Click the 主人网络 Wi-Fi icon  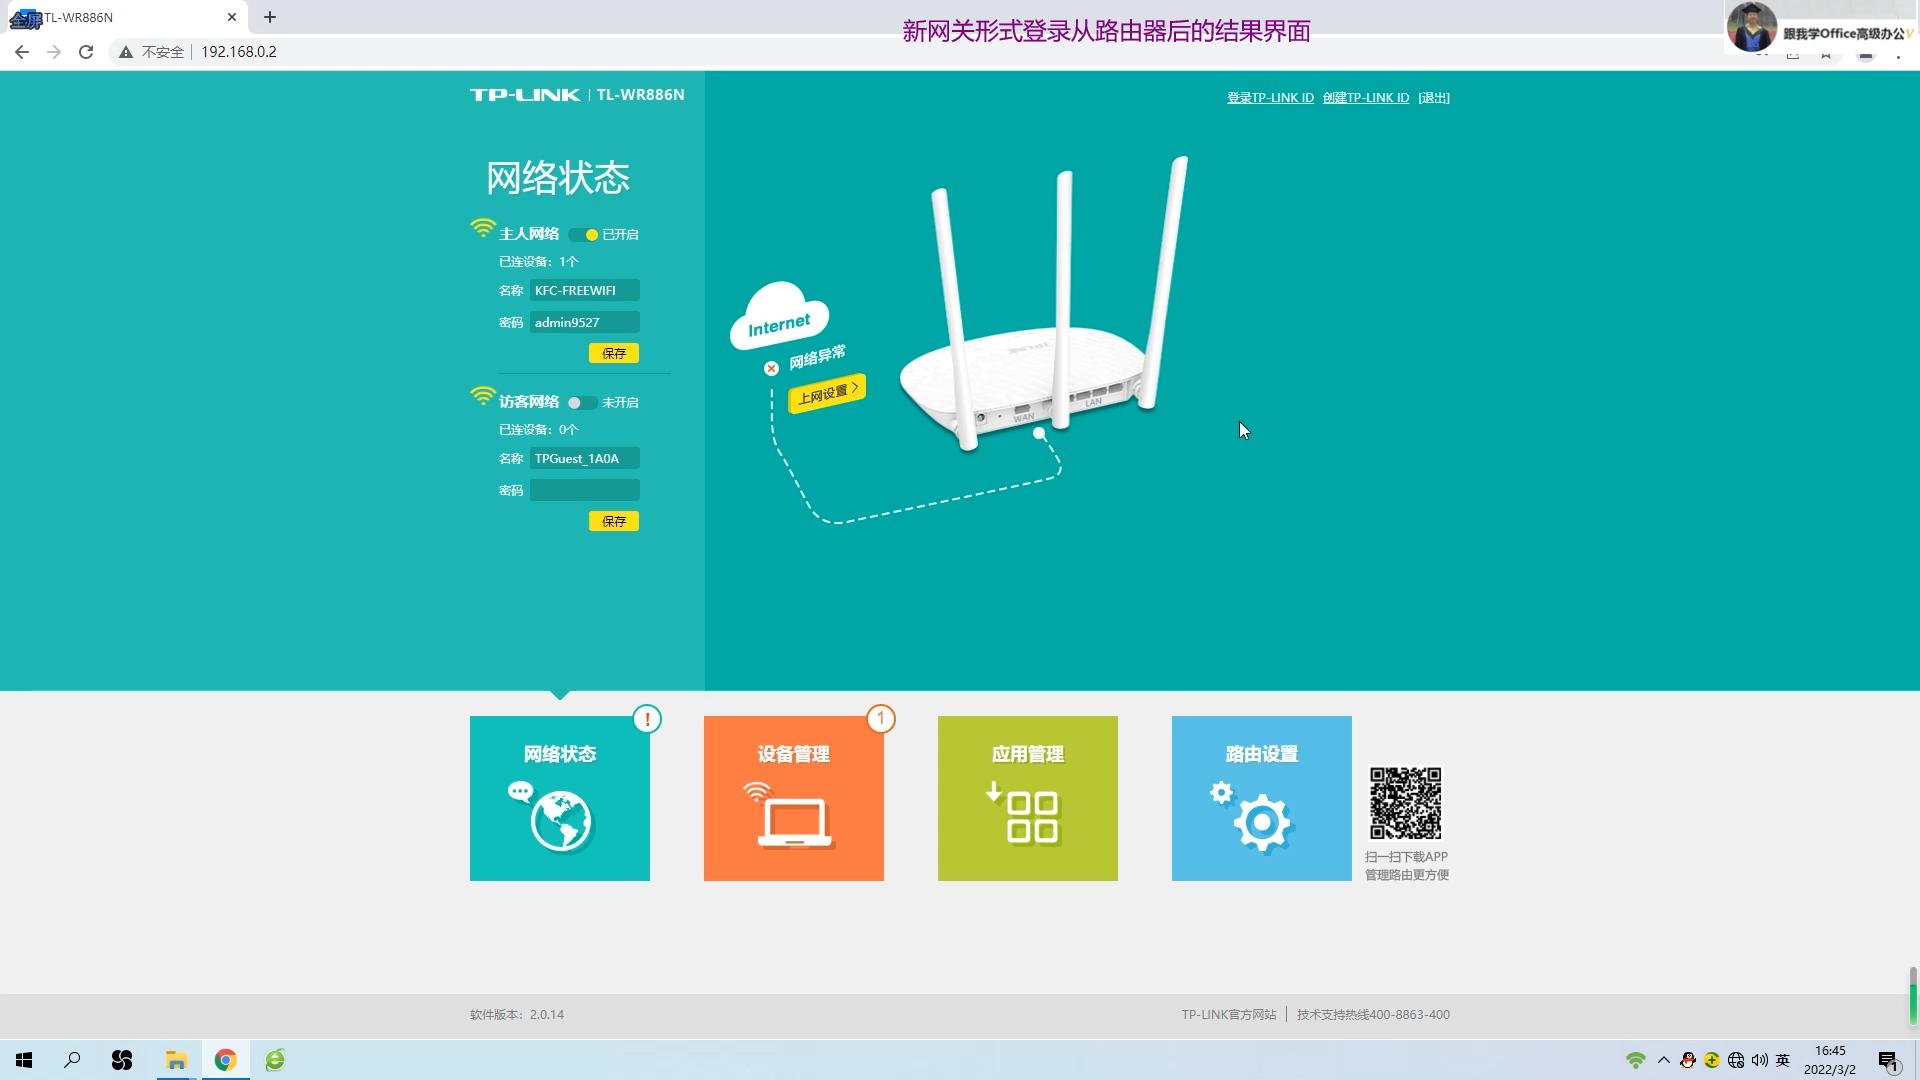(481, 227)
